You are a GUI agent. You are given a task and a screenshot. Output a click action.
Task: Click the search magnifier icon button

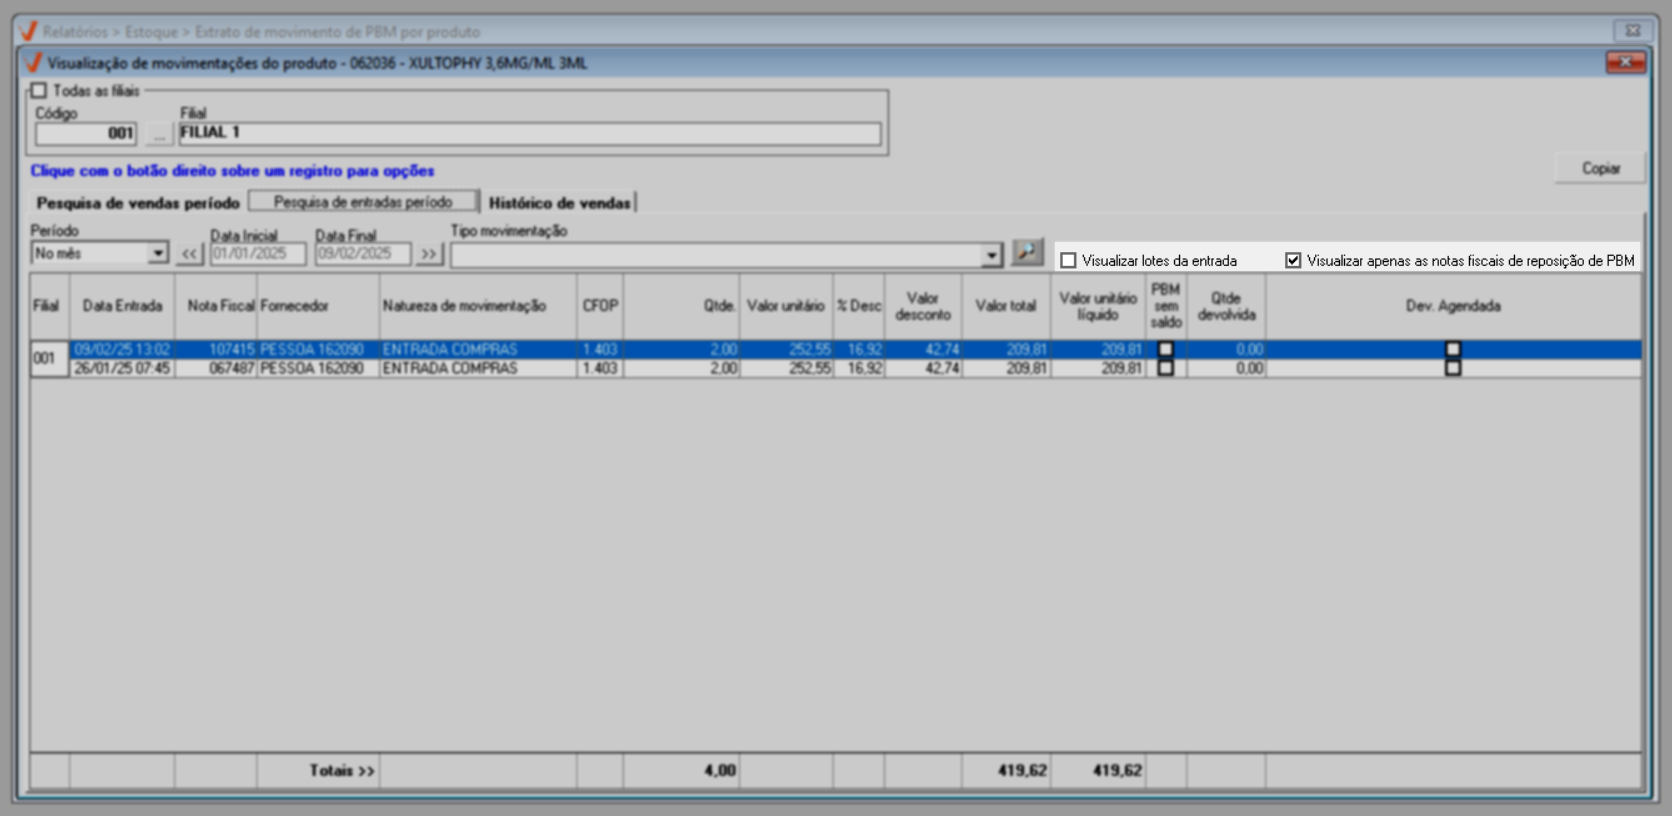1027,253
